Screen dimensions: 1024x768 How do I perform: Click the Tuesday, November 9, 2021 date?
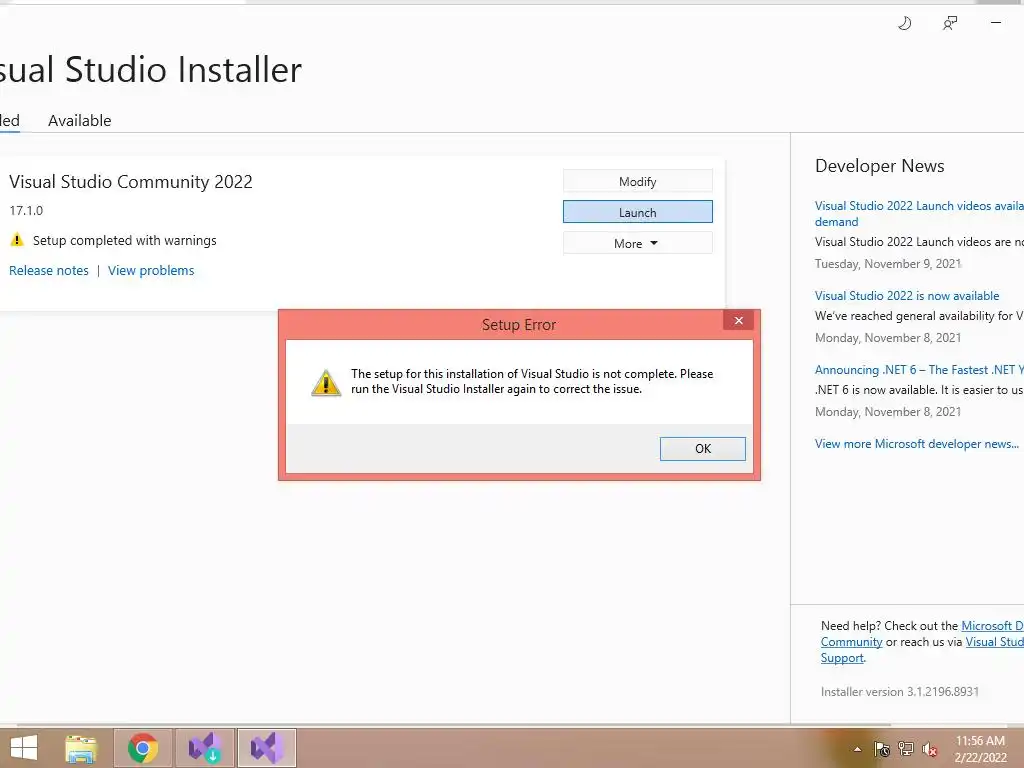pos(888,264)
